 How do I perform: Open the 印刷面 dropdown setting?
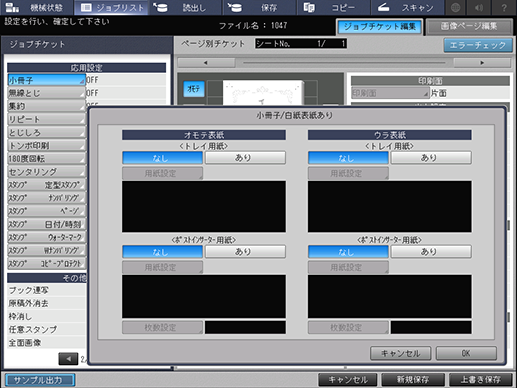coord(390,93)
